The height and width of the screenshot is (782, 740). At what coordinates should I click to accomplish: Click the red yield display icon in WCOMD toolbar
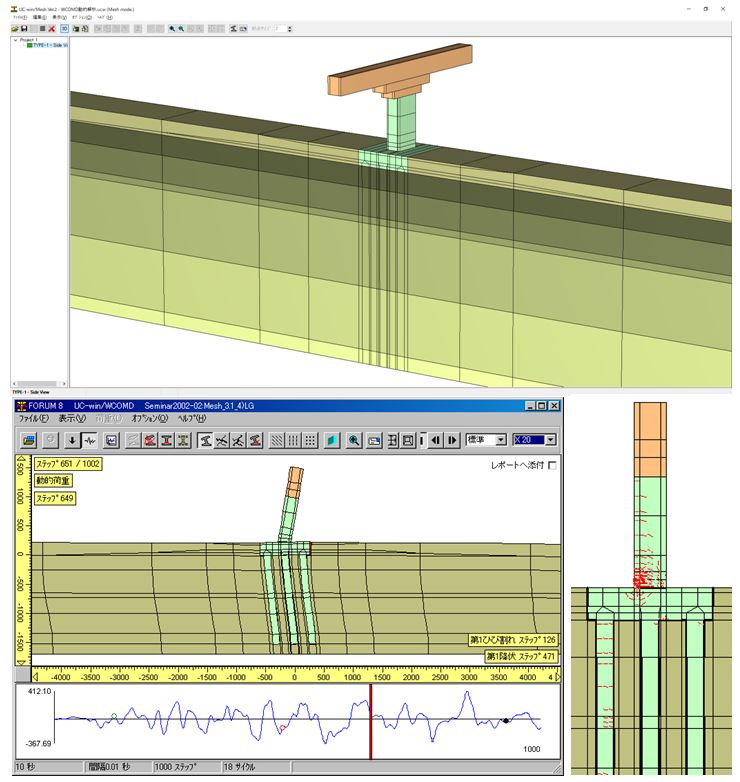click(255, 440)
